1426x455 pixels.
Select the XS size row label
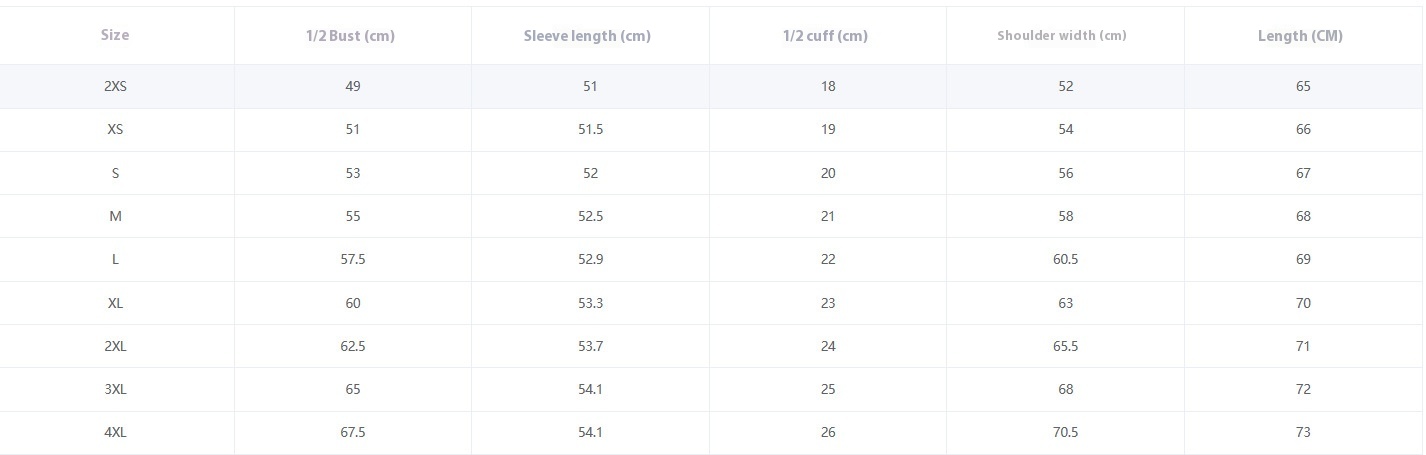115,129
